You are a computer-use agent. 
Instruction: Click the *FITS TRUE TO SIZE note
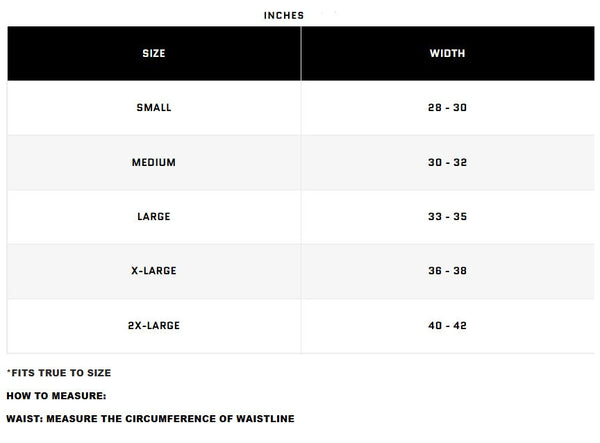point(60,373)
